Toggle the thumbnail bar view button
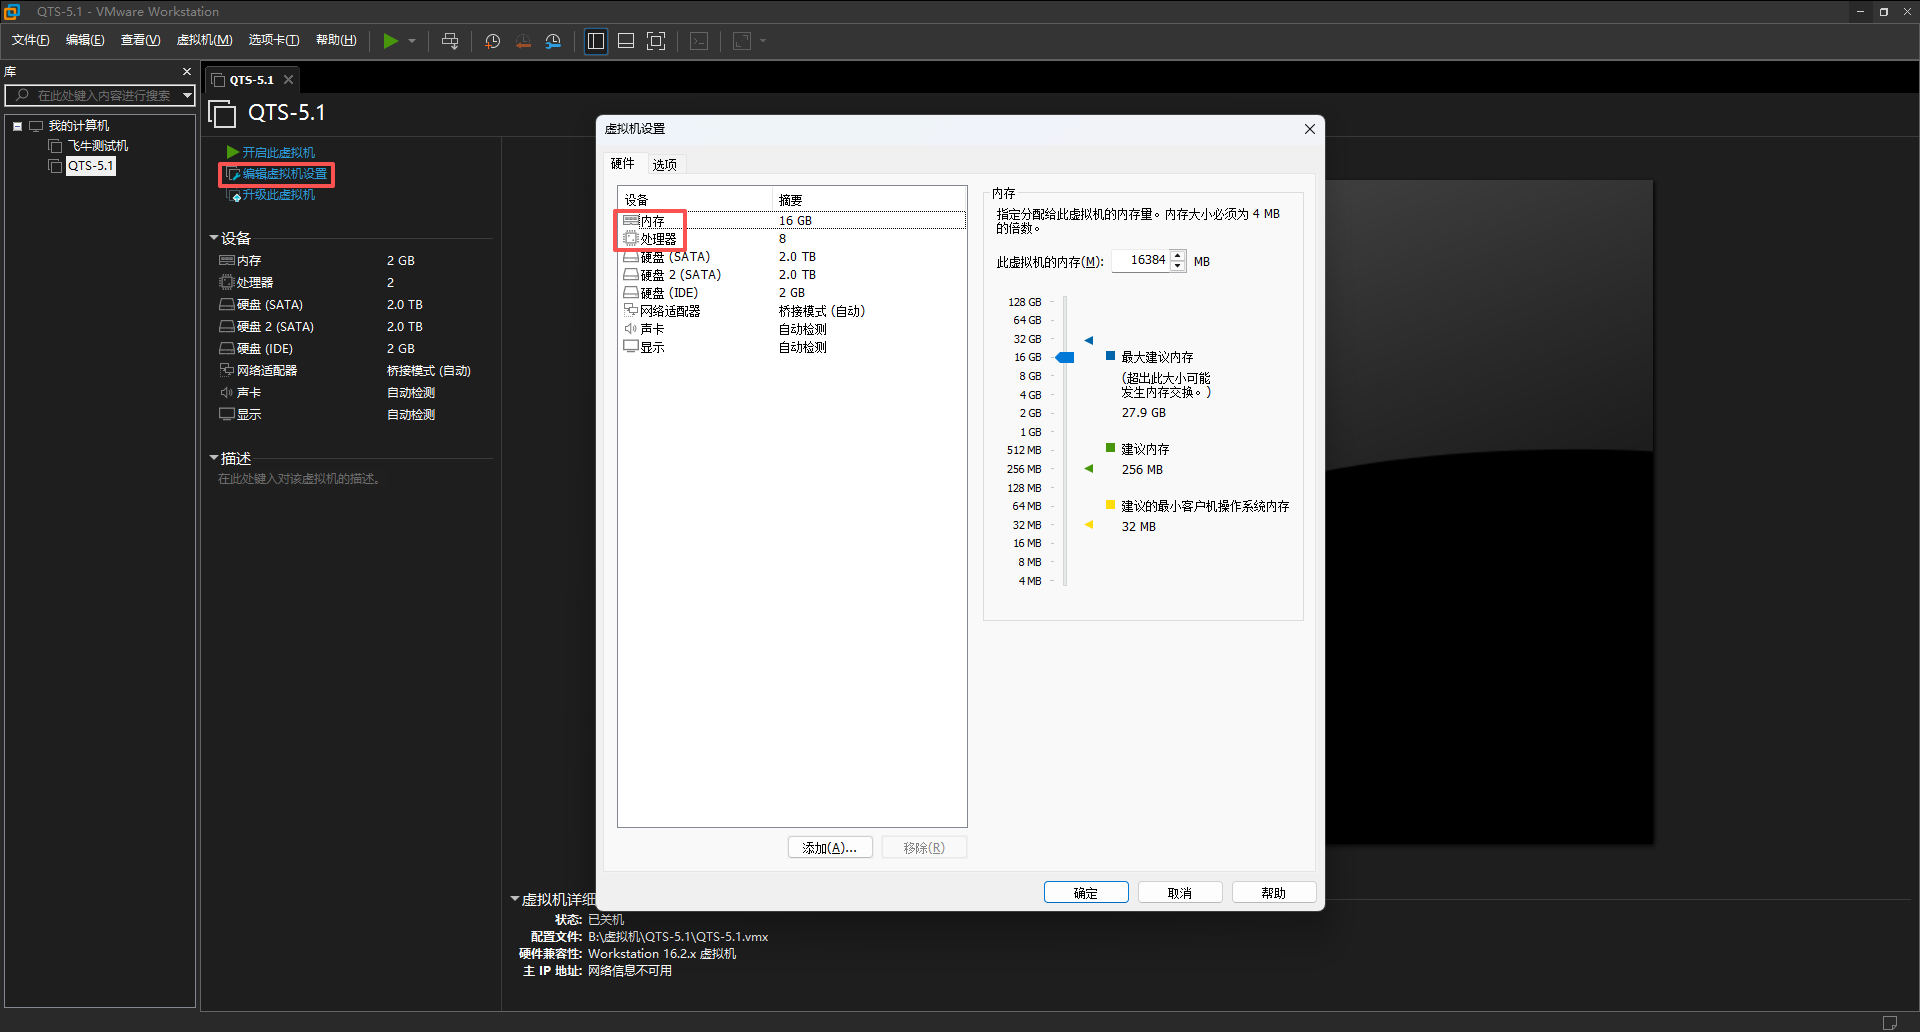The width and height of the screenshot is (1920, 1032). coord(626,41)
